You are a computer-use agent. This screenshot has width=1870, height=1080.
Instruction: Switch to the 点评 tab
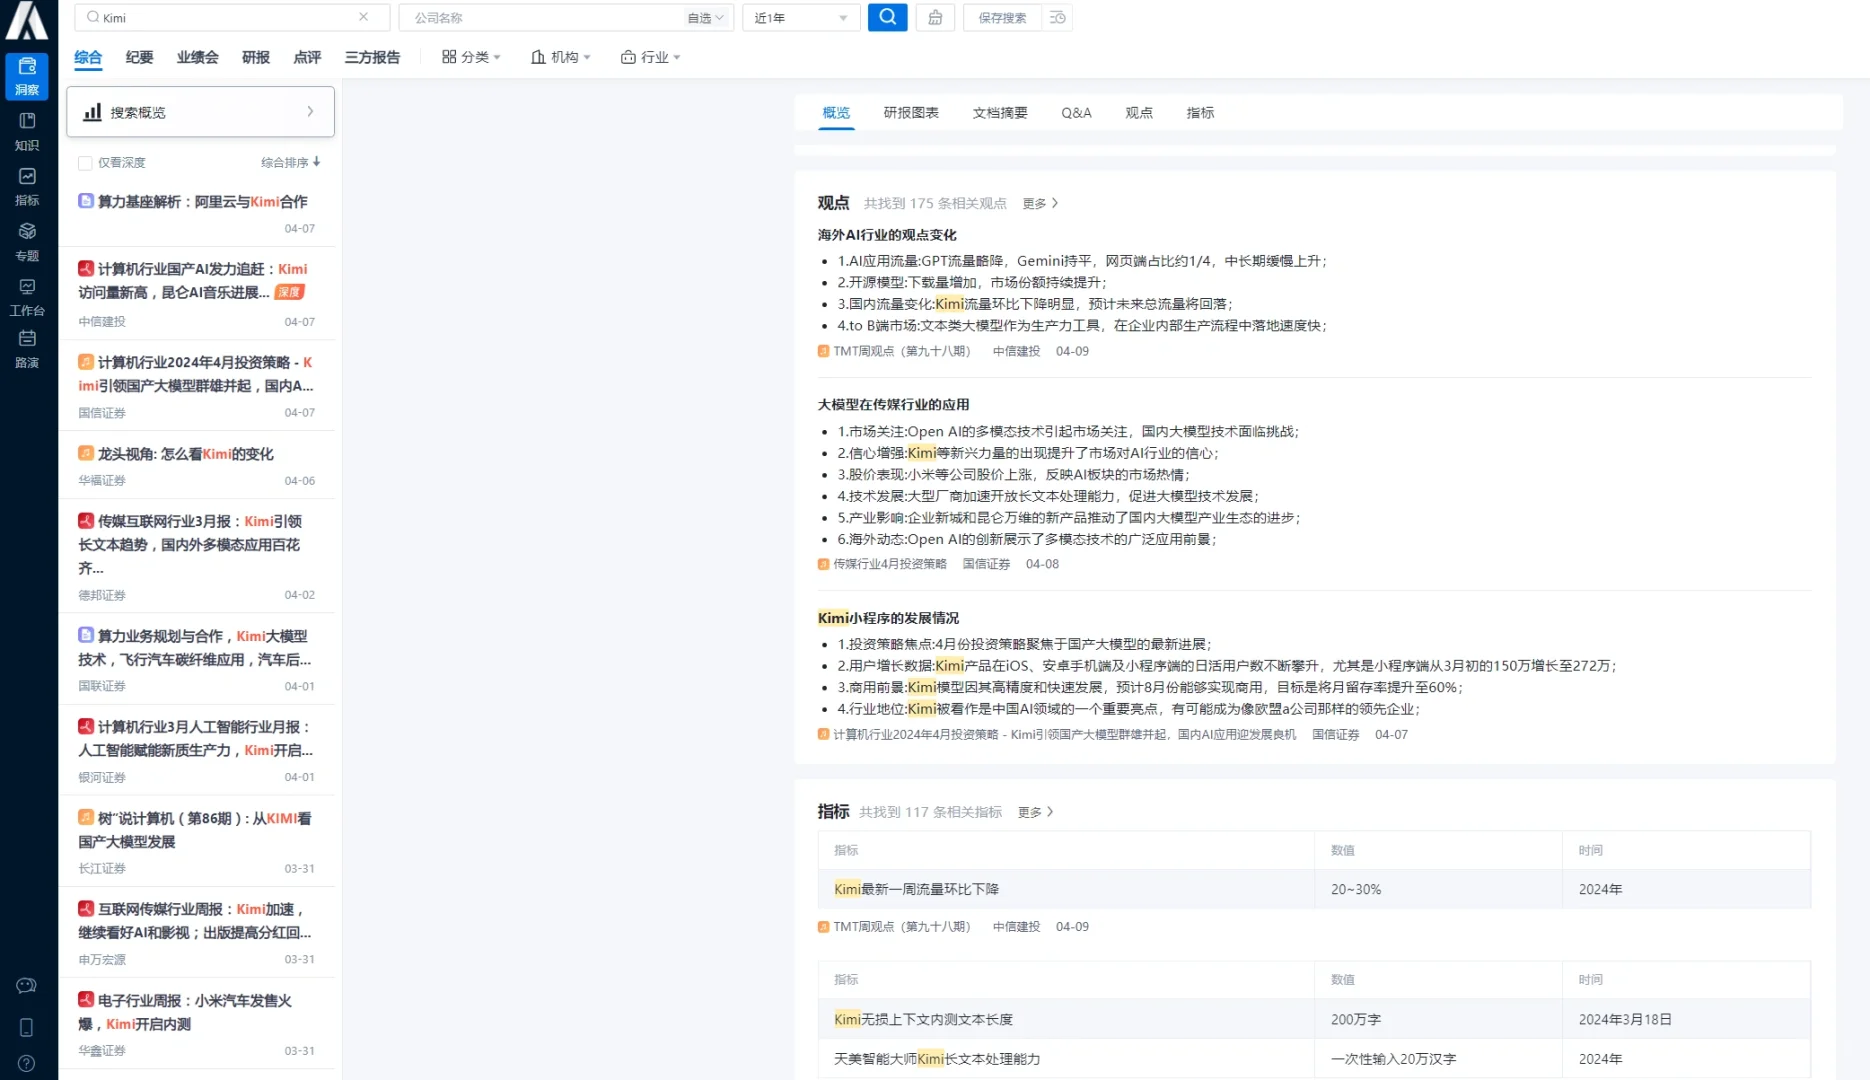(307, 57)
